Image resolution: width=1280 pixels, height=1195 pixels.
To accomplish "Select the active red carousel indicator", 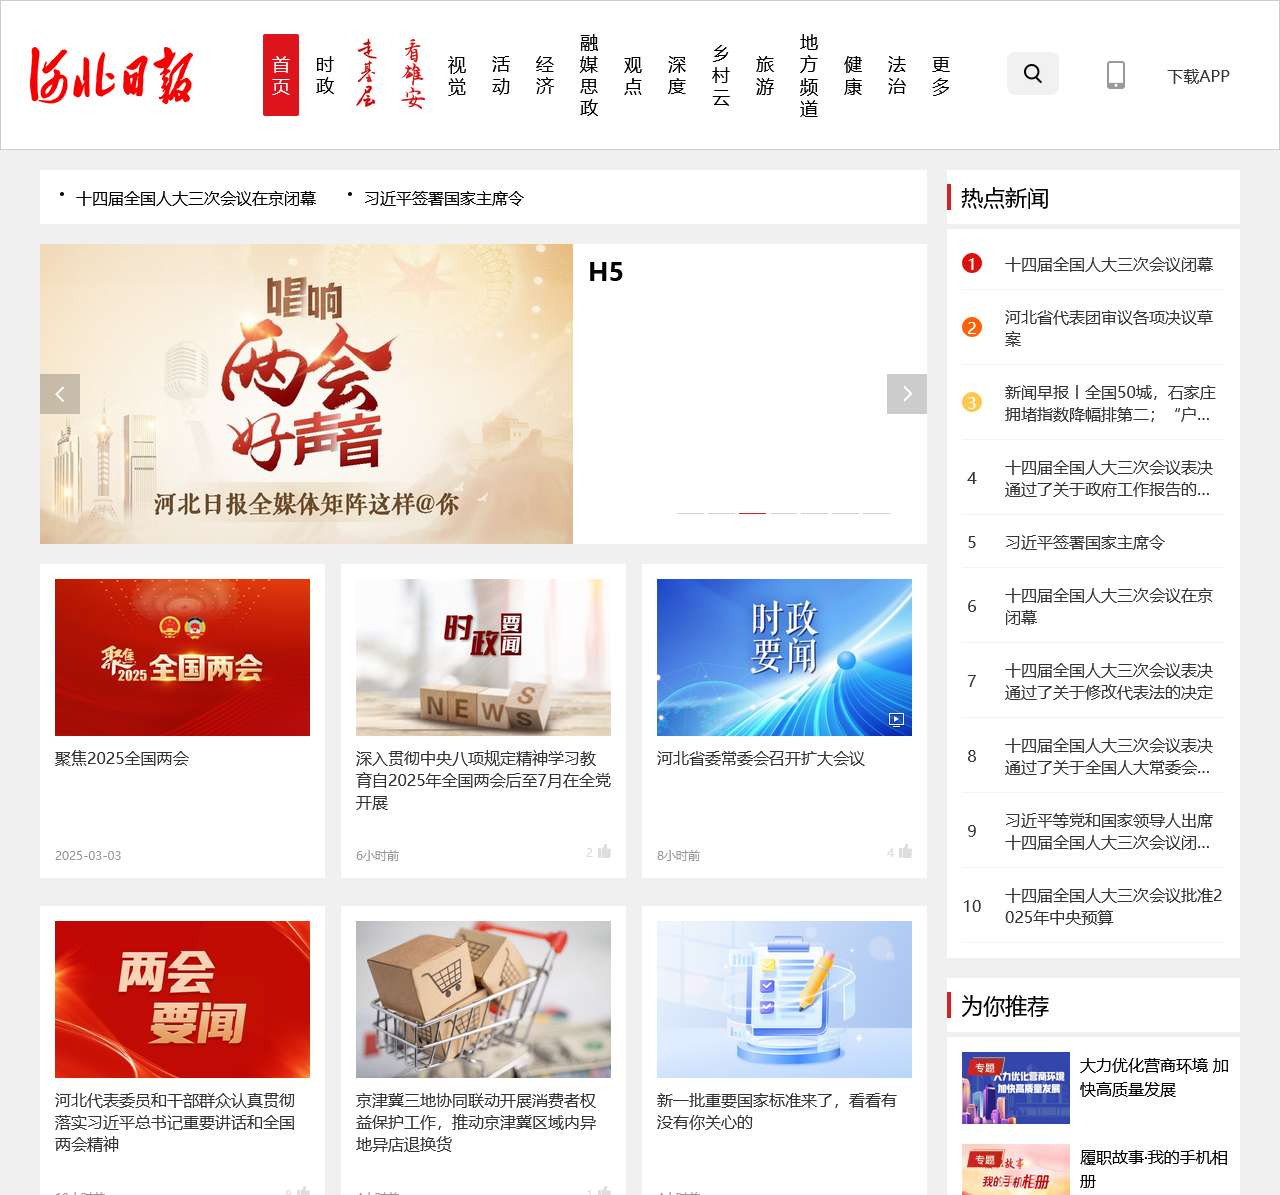I will [752, 513].
